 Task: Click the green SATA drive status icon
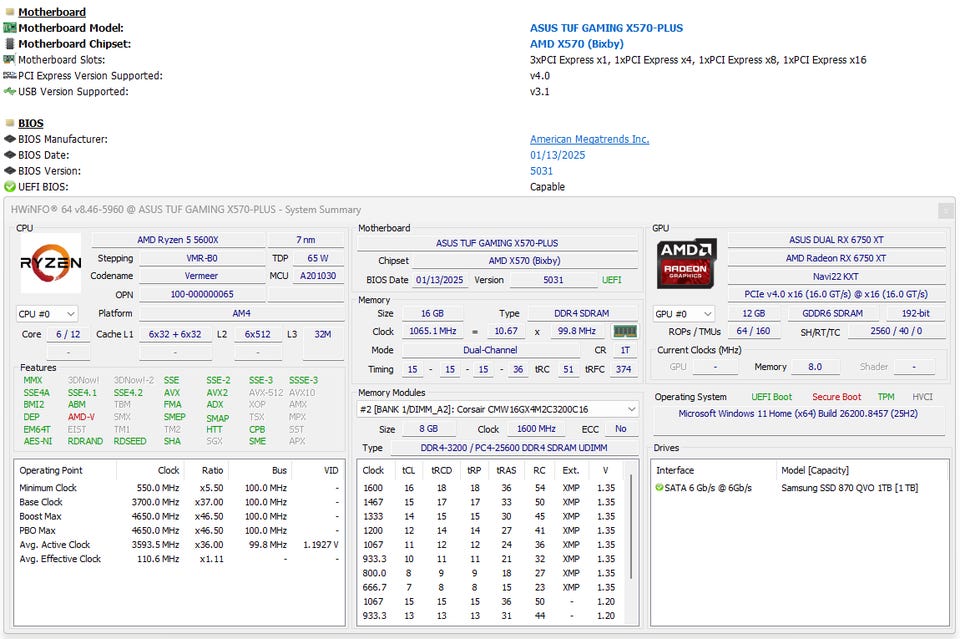coord(659,488)
